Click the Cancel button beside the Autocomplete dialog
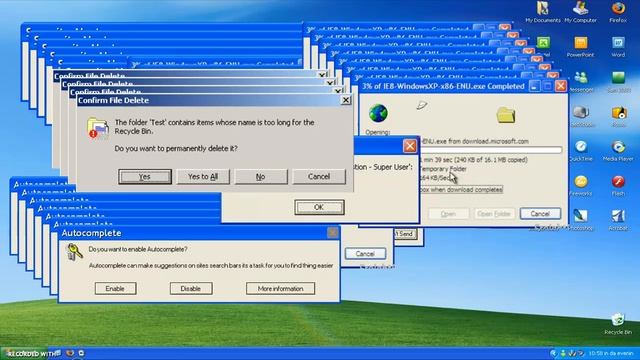 coord(365,253)
